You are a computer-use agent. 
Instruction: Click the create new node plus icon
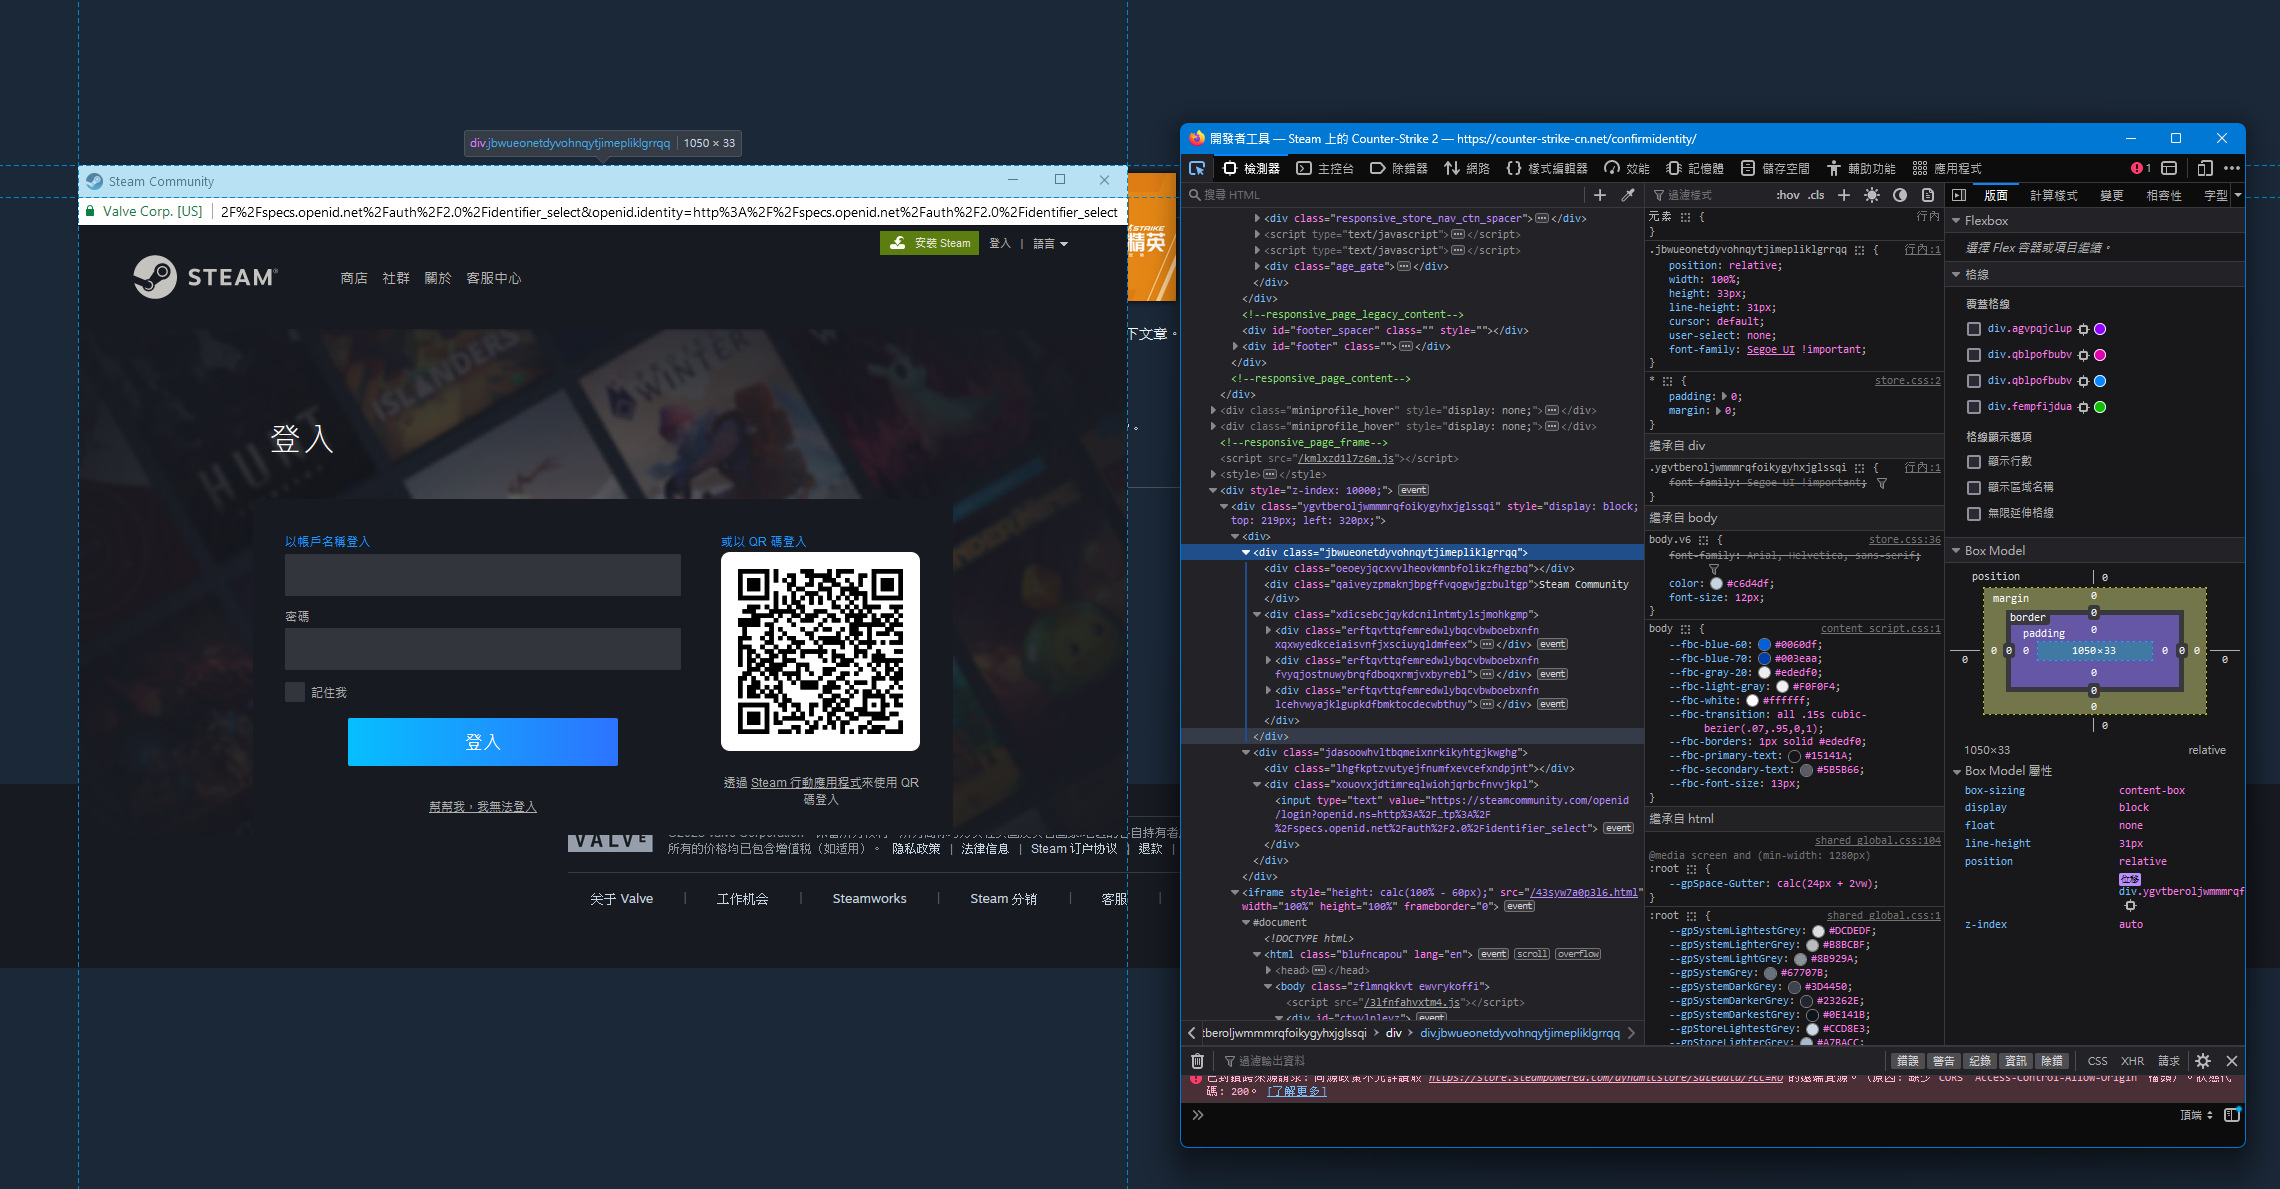pyautogui.click(x=1600, y=195)
